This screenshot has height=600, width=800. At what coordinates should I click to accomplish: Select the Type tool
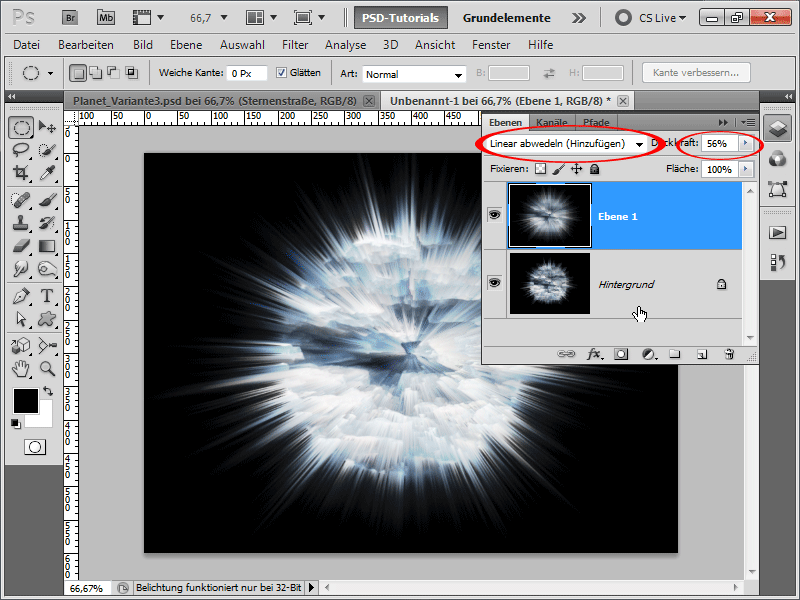(x=47, y=296)
